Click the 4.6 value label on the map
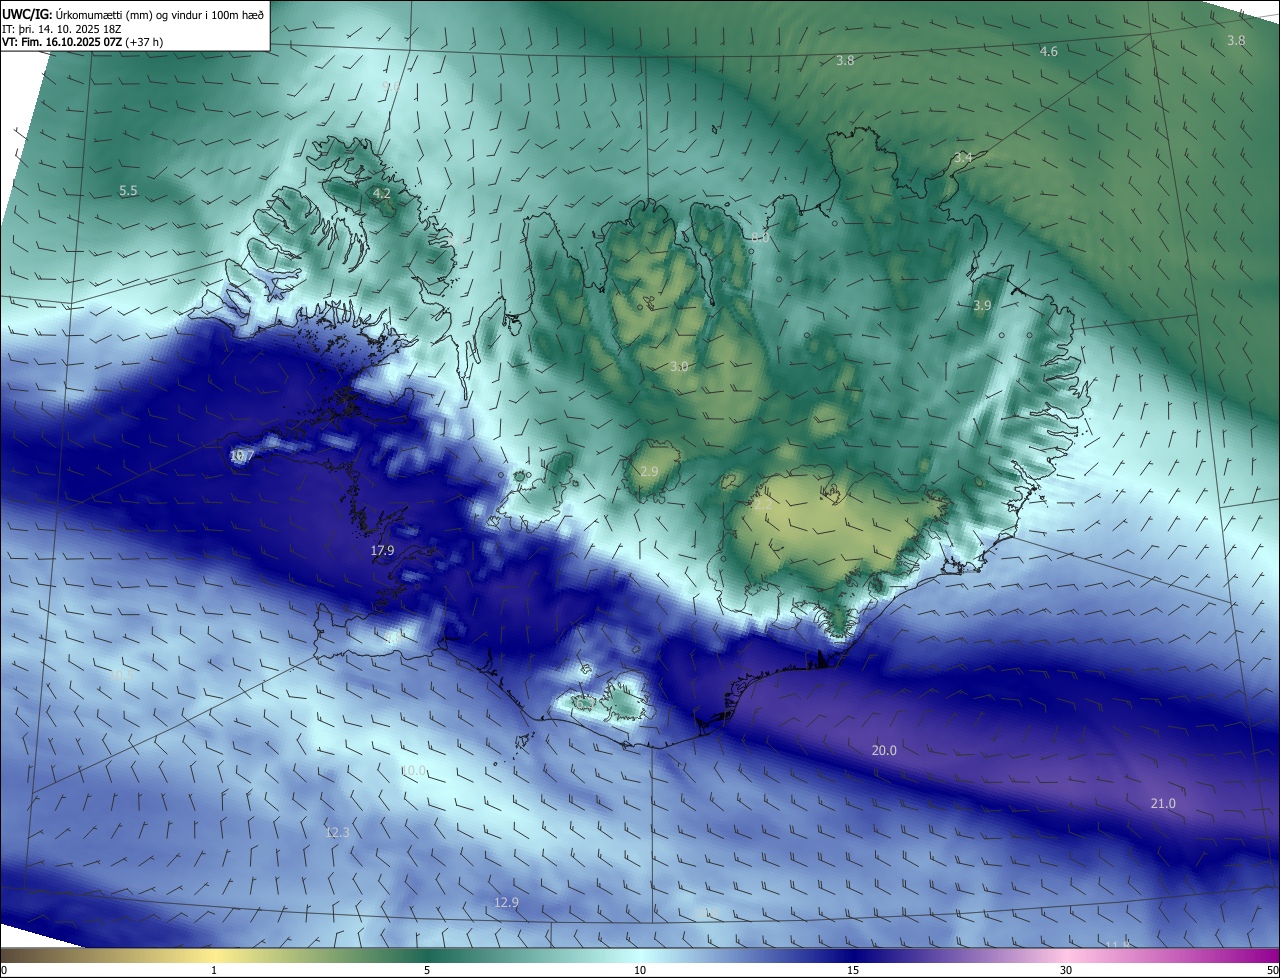Viewport: 1280px width, 978px height. point(1049,51)
